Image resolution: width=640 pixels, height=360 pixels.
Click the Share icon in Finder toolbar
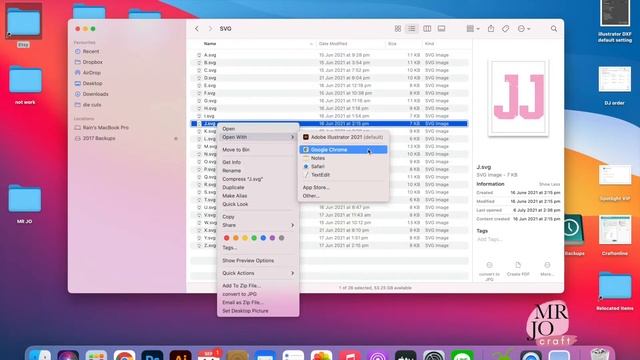491,29
